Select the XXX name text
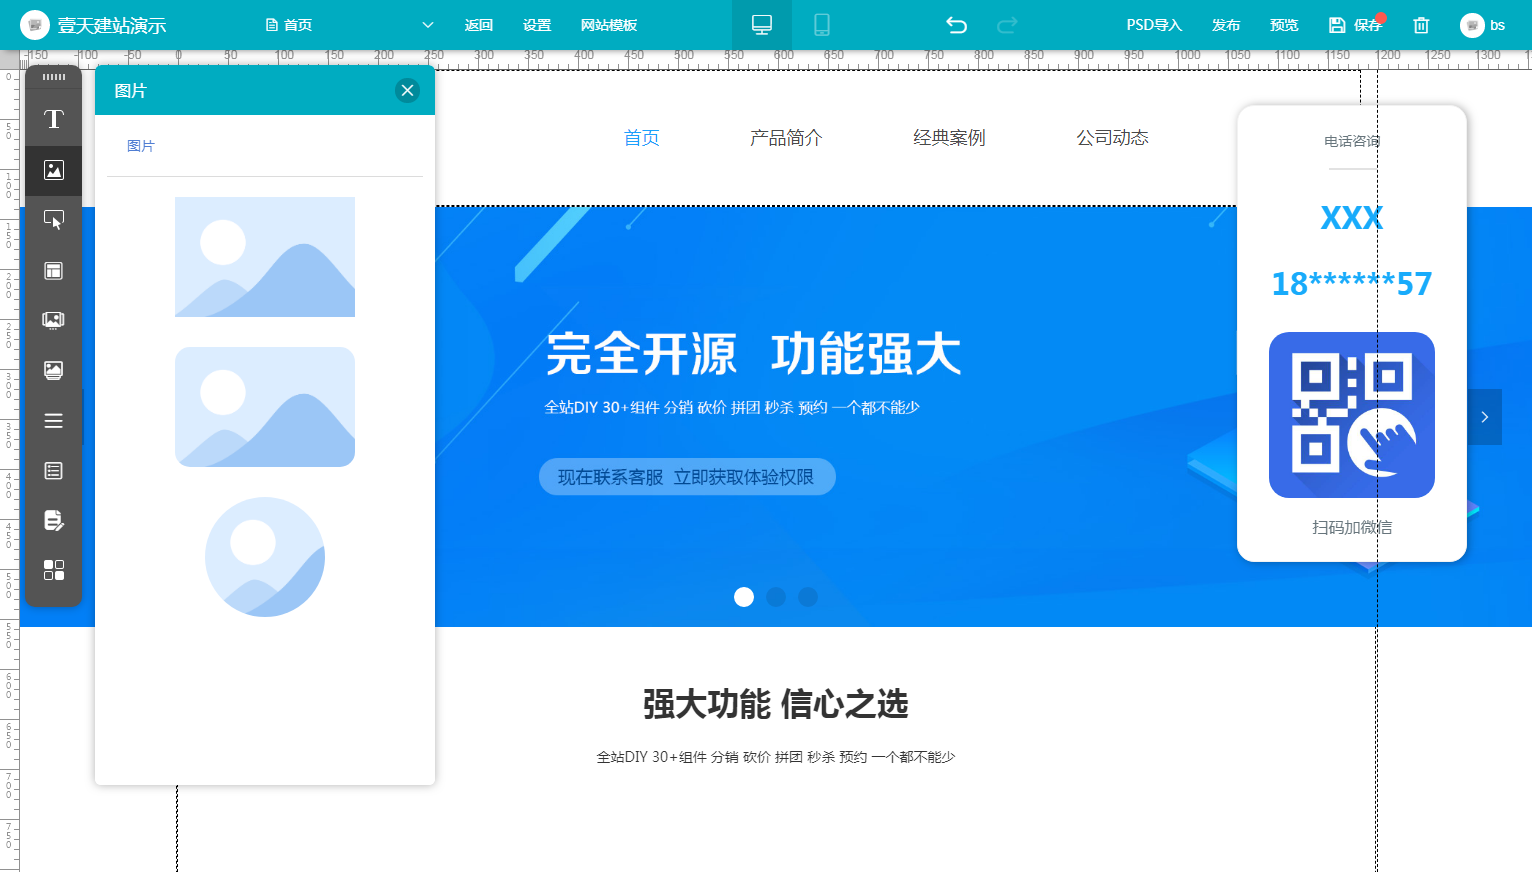Viewport: 1532px width, 872px height. tap(1352, 218)
